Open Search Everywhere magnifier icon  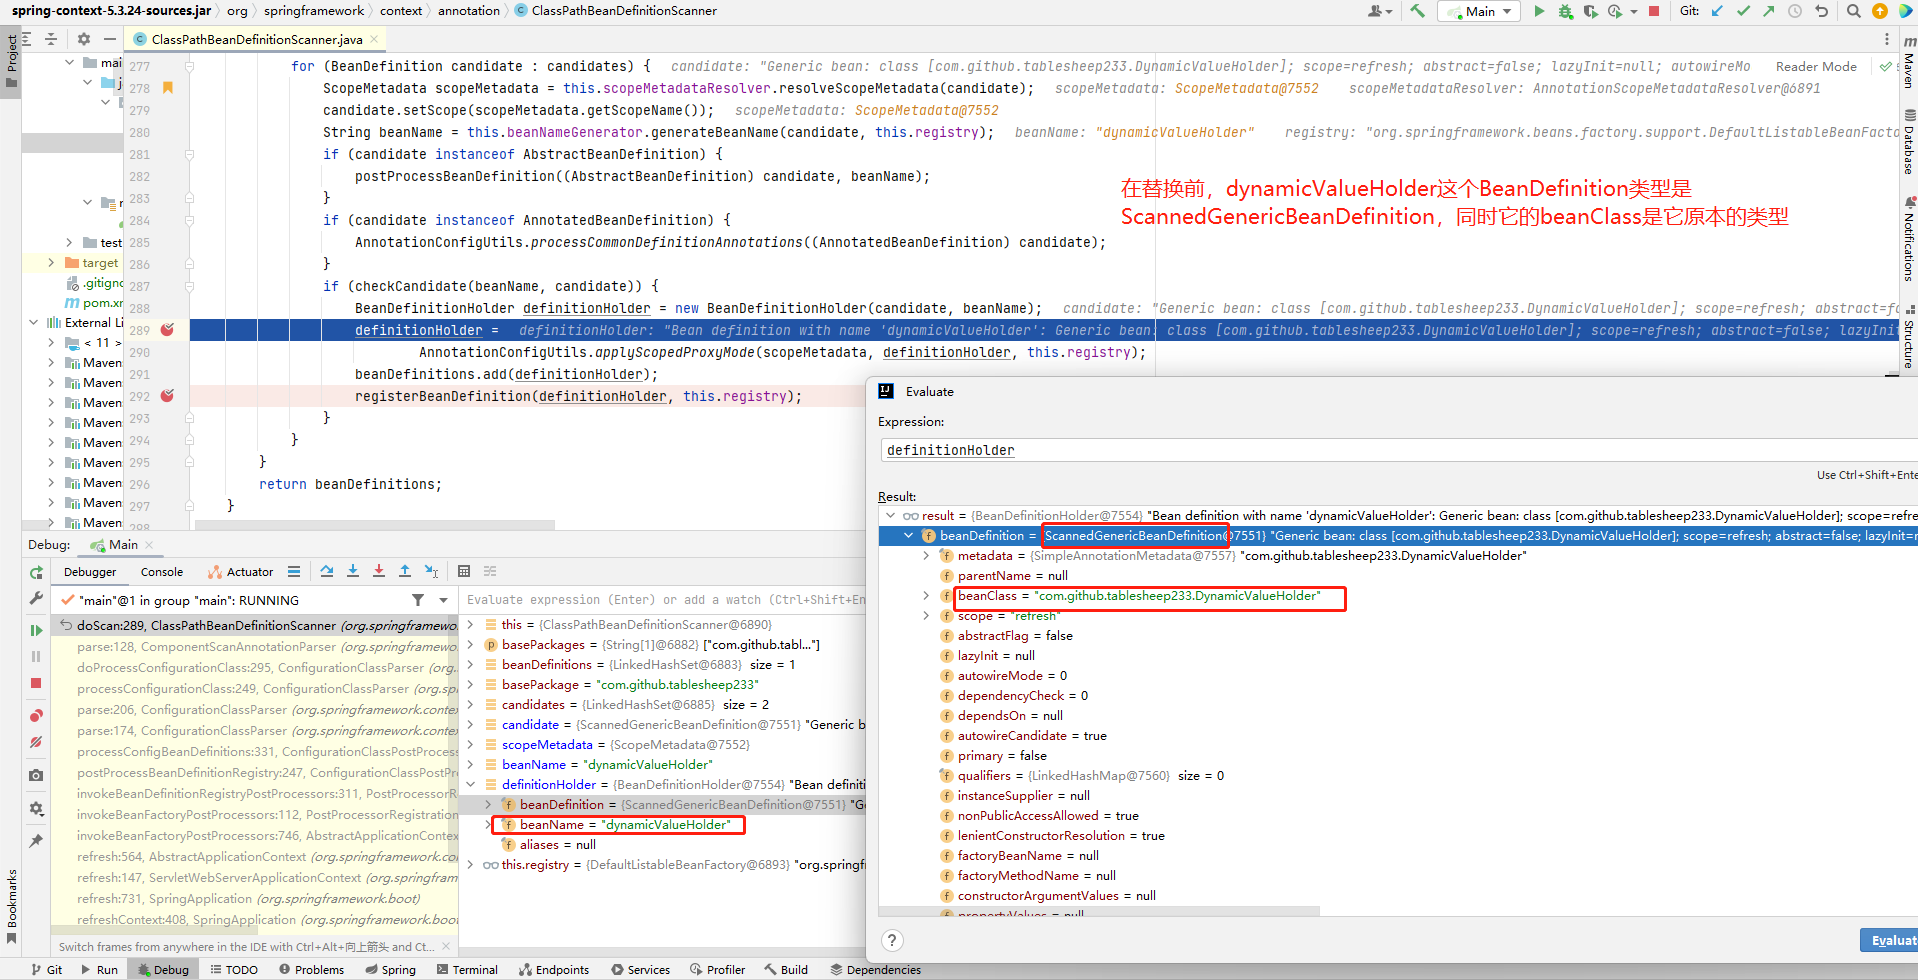[x=1853, y=11]
